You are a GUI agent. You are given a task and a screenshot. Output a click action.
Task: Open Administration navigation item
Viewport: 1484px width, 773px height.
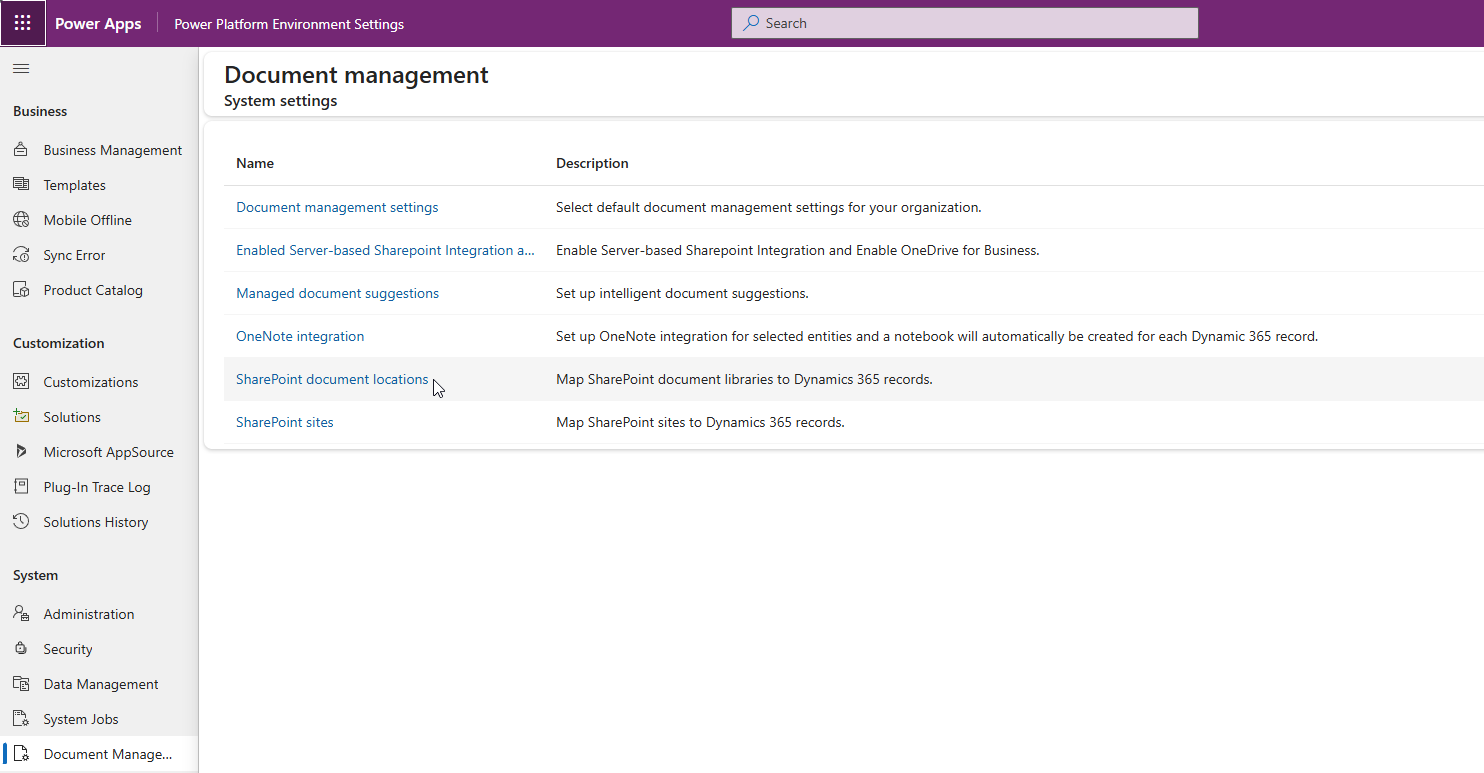(99, 614)
